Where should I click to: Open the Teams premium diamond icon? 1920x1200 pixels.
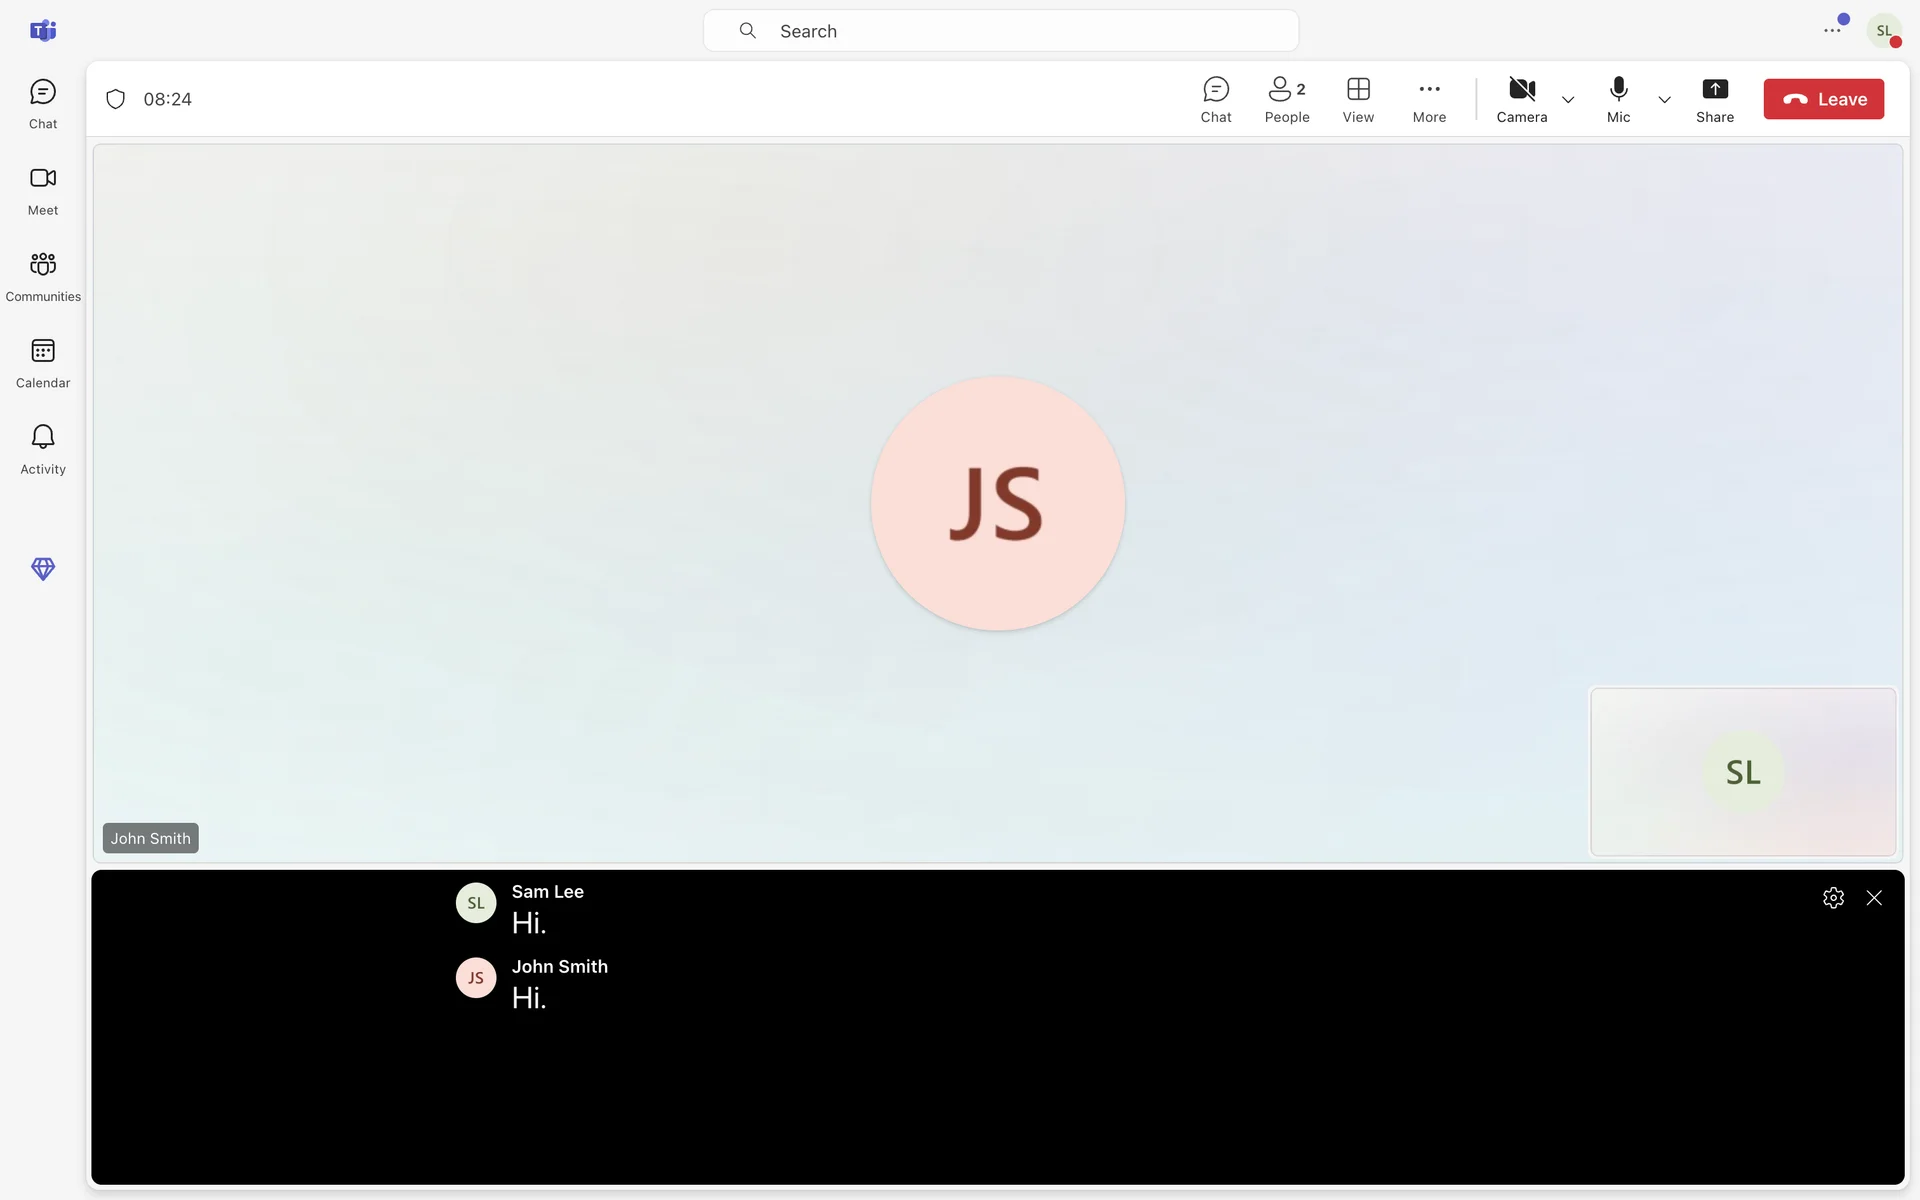pyautogui.click(x=43, y=569)
